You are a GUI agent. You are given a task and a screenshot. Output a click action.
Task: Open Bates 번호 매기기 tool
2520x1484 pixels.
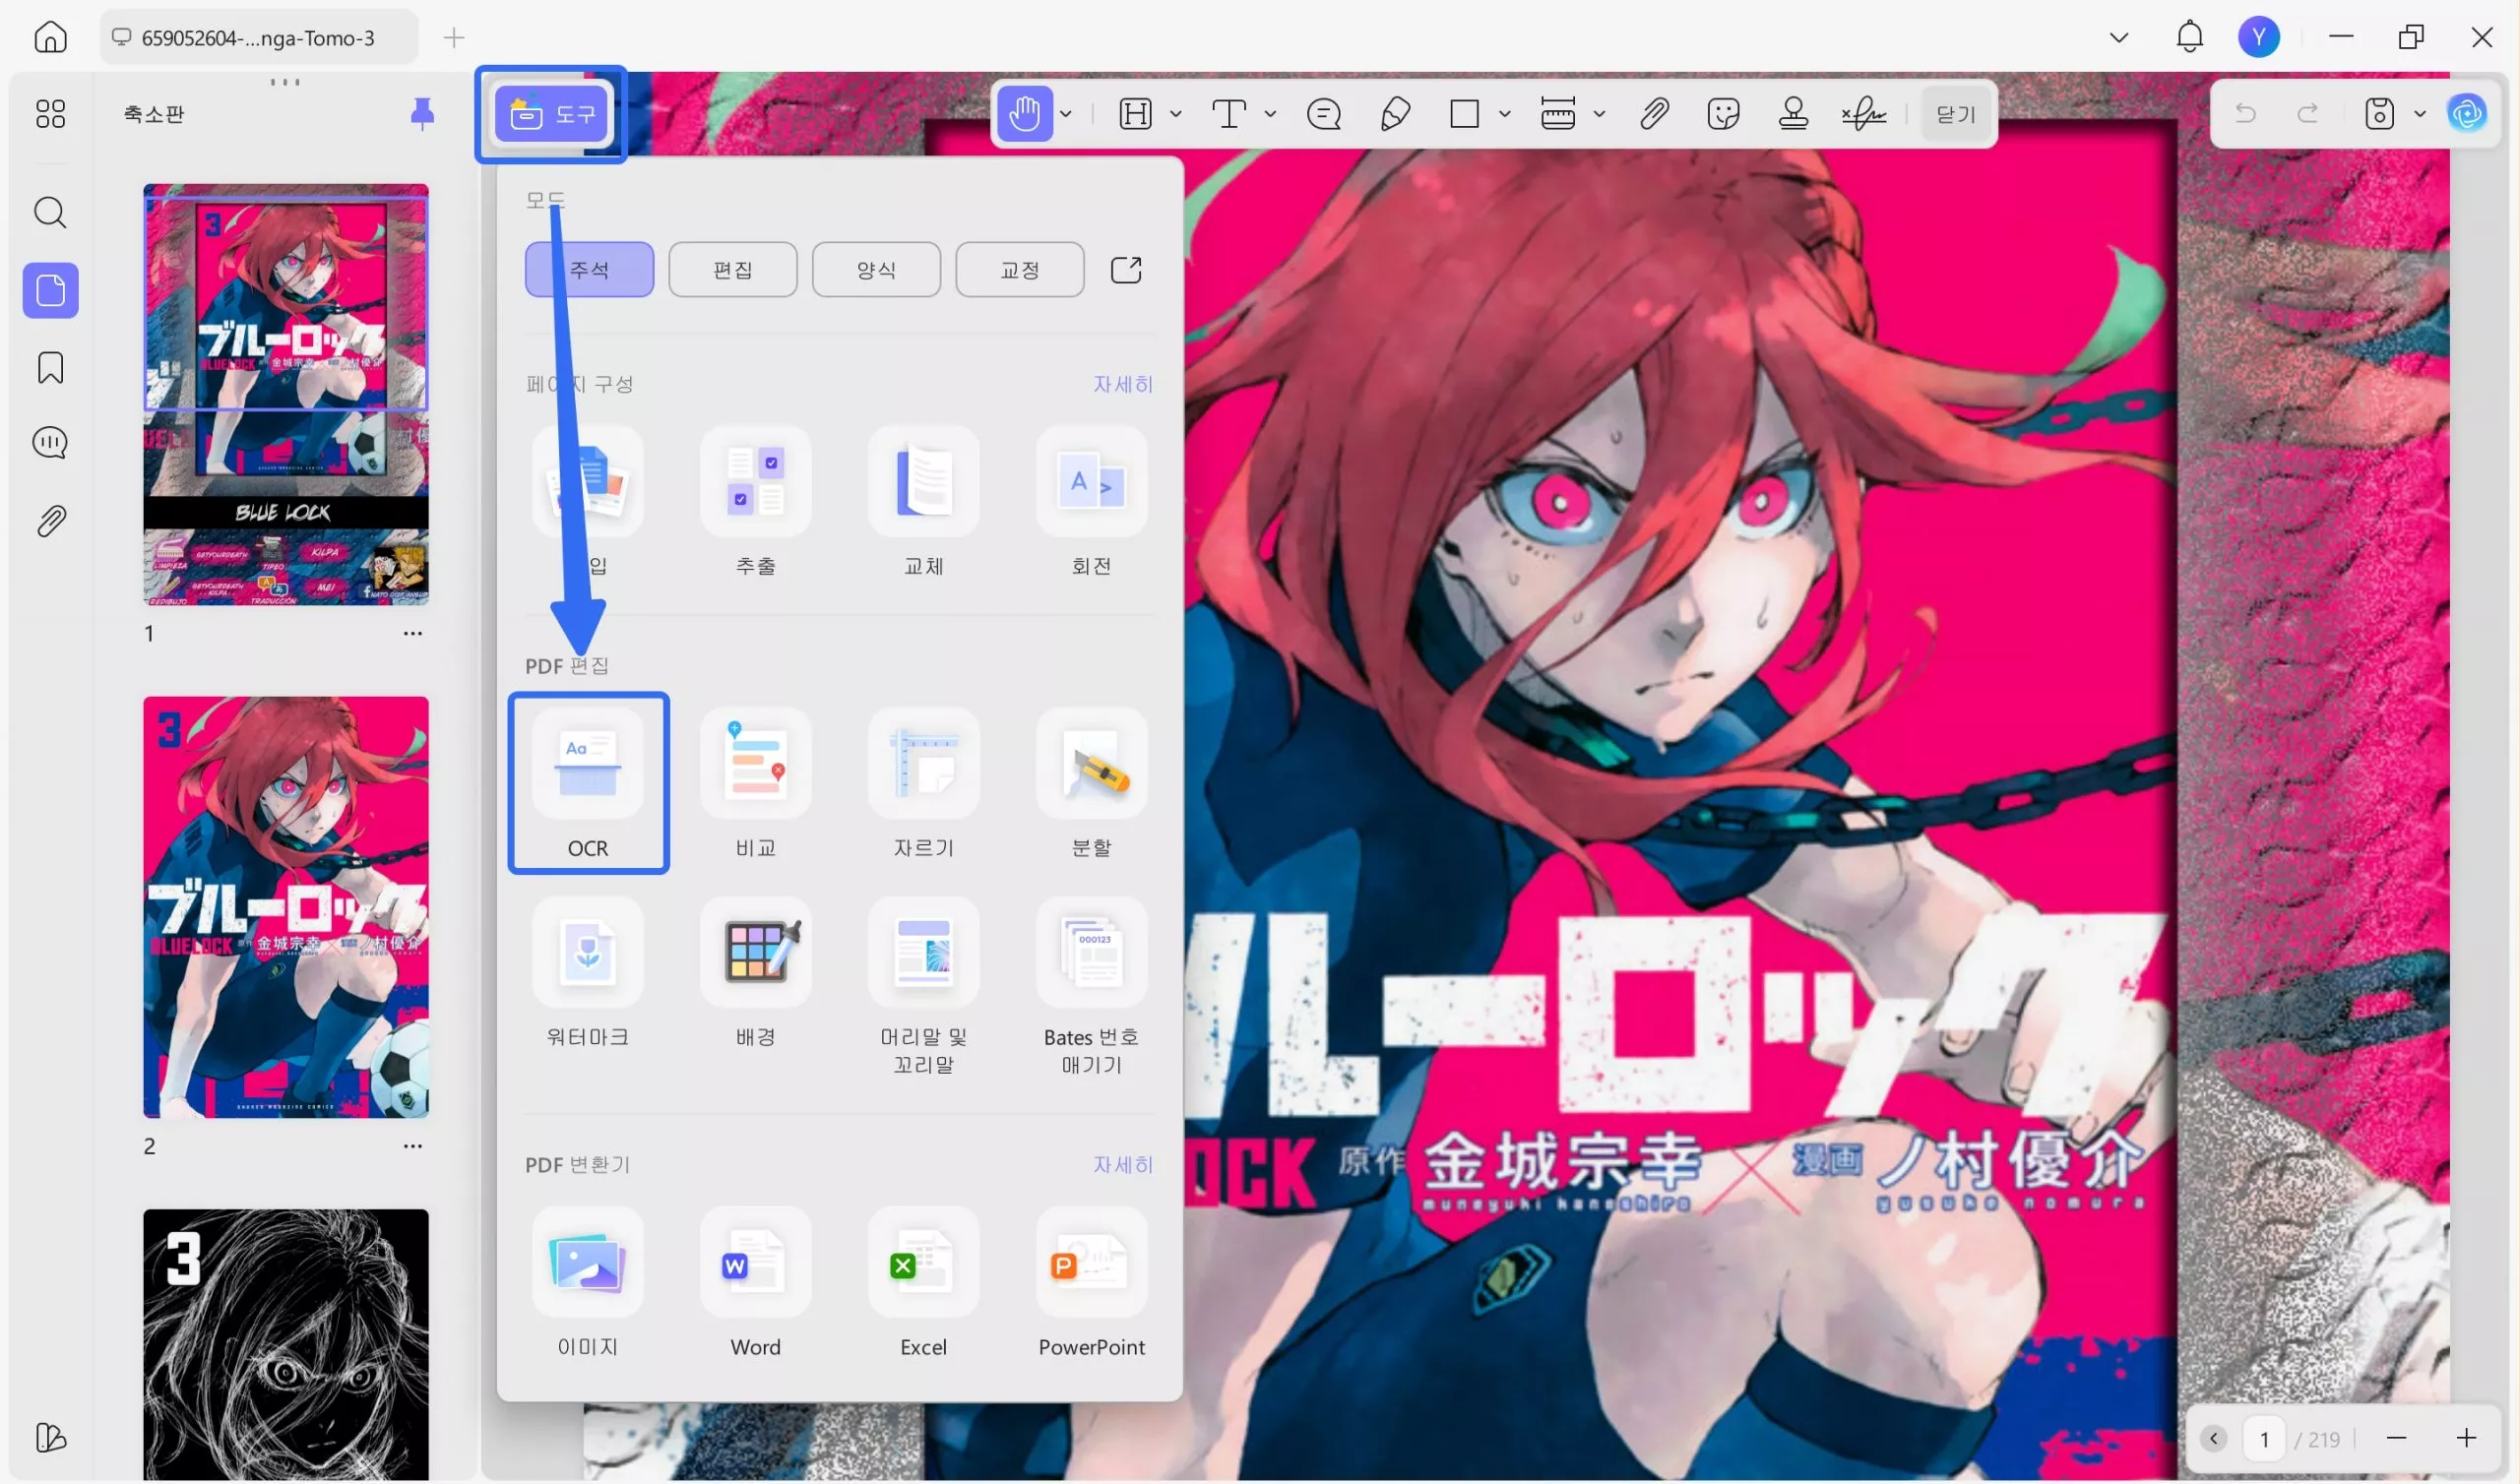click(1091, 987)
